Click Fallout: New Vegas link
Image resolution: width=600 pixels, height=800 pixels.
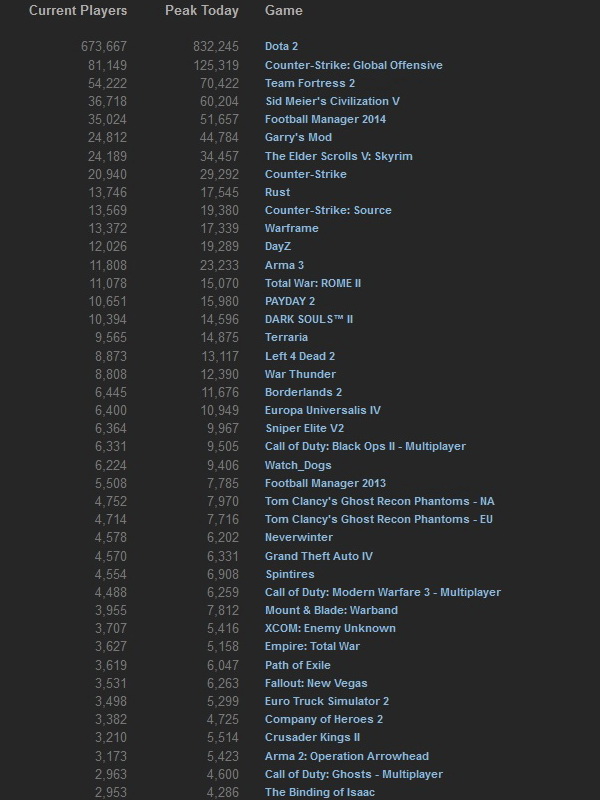pyautogui.click(x=316, y=683)
